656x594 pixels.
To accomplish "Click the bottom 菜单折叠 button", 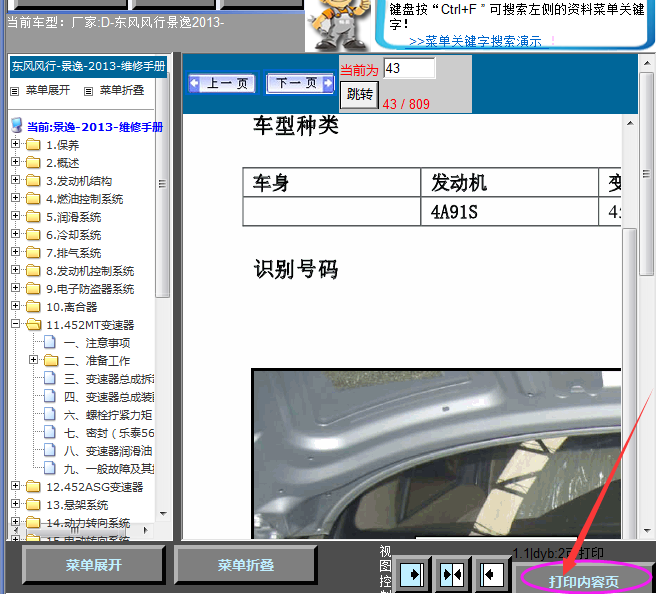I will [246, 565].
